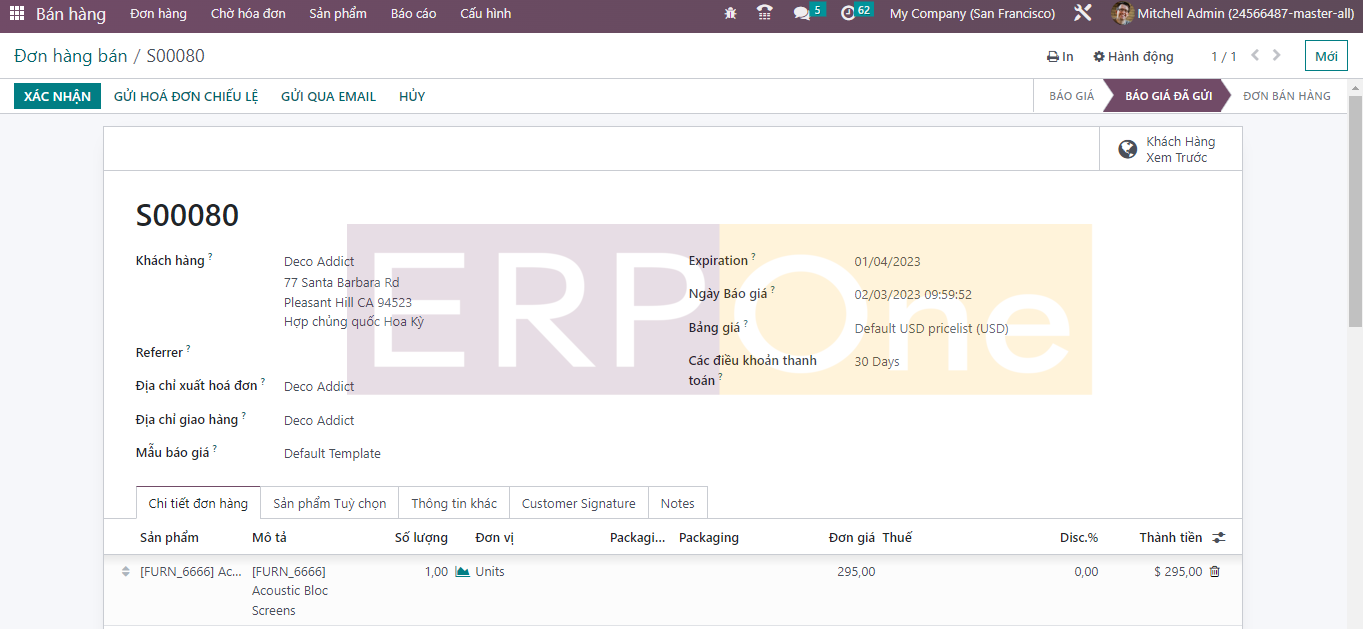This screenshot has width=1363, height=629.
Task: Toggle optional columns settings icon
Action: tap(1219, 538)
